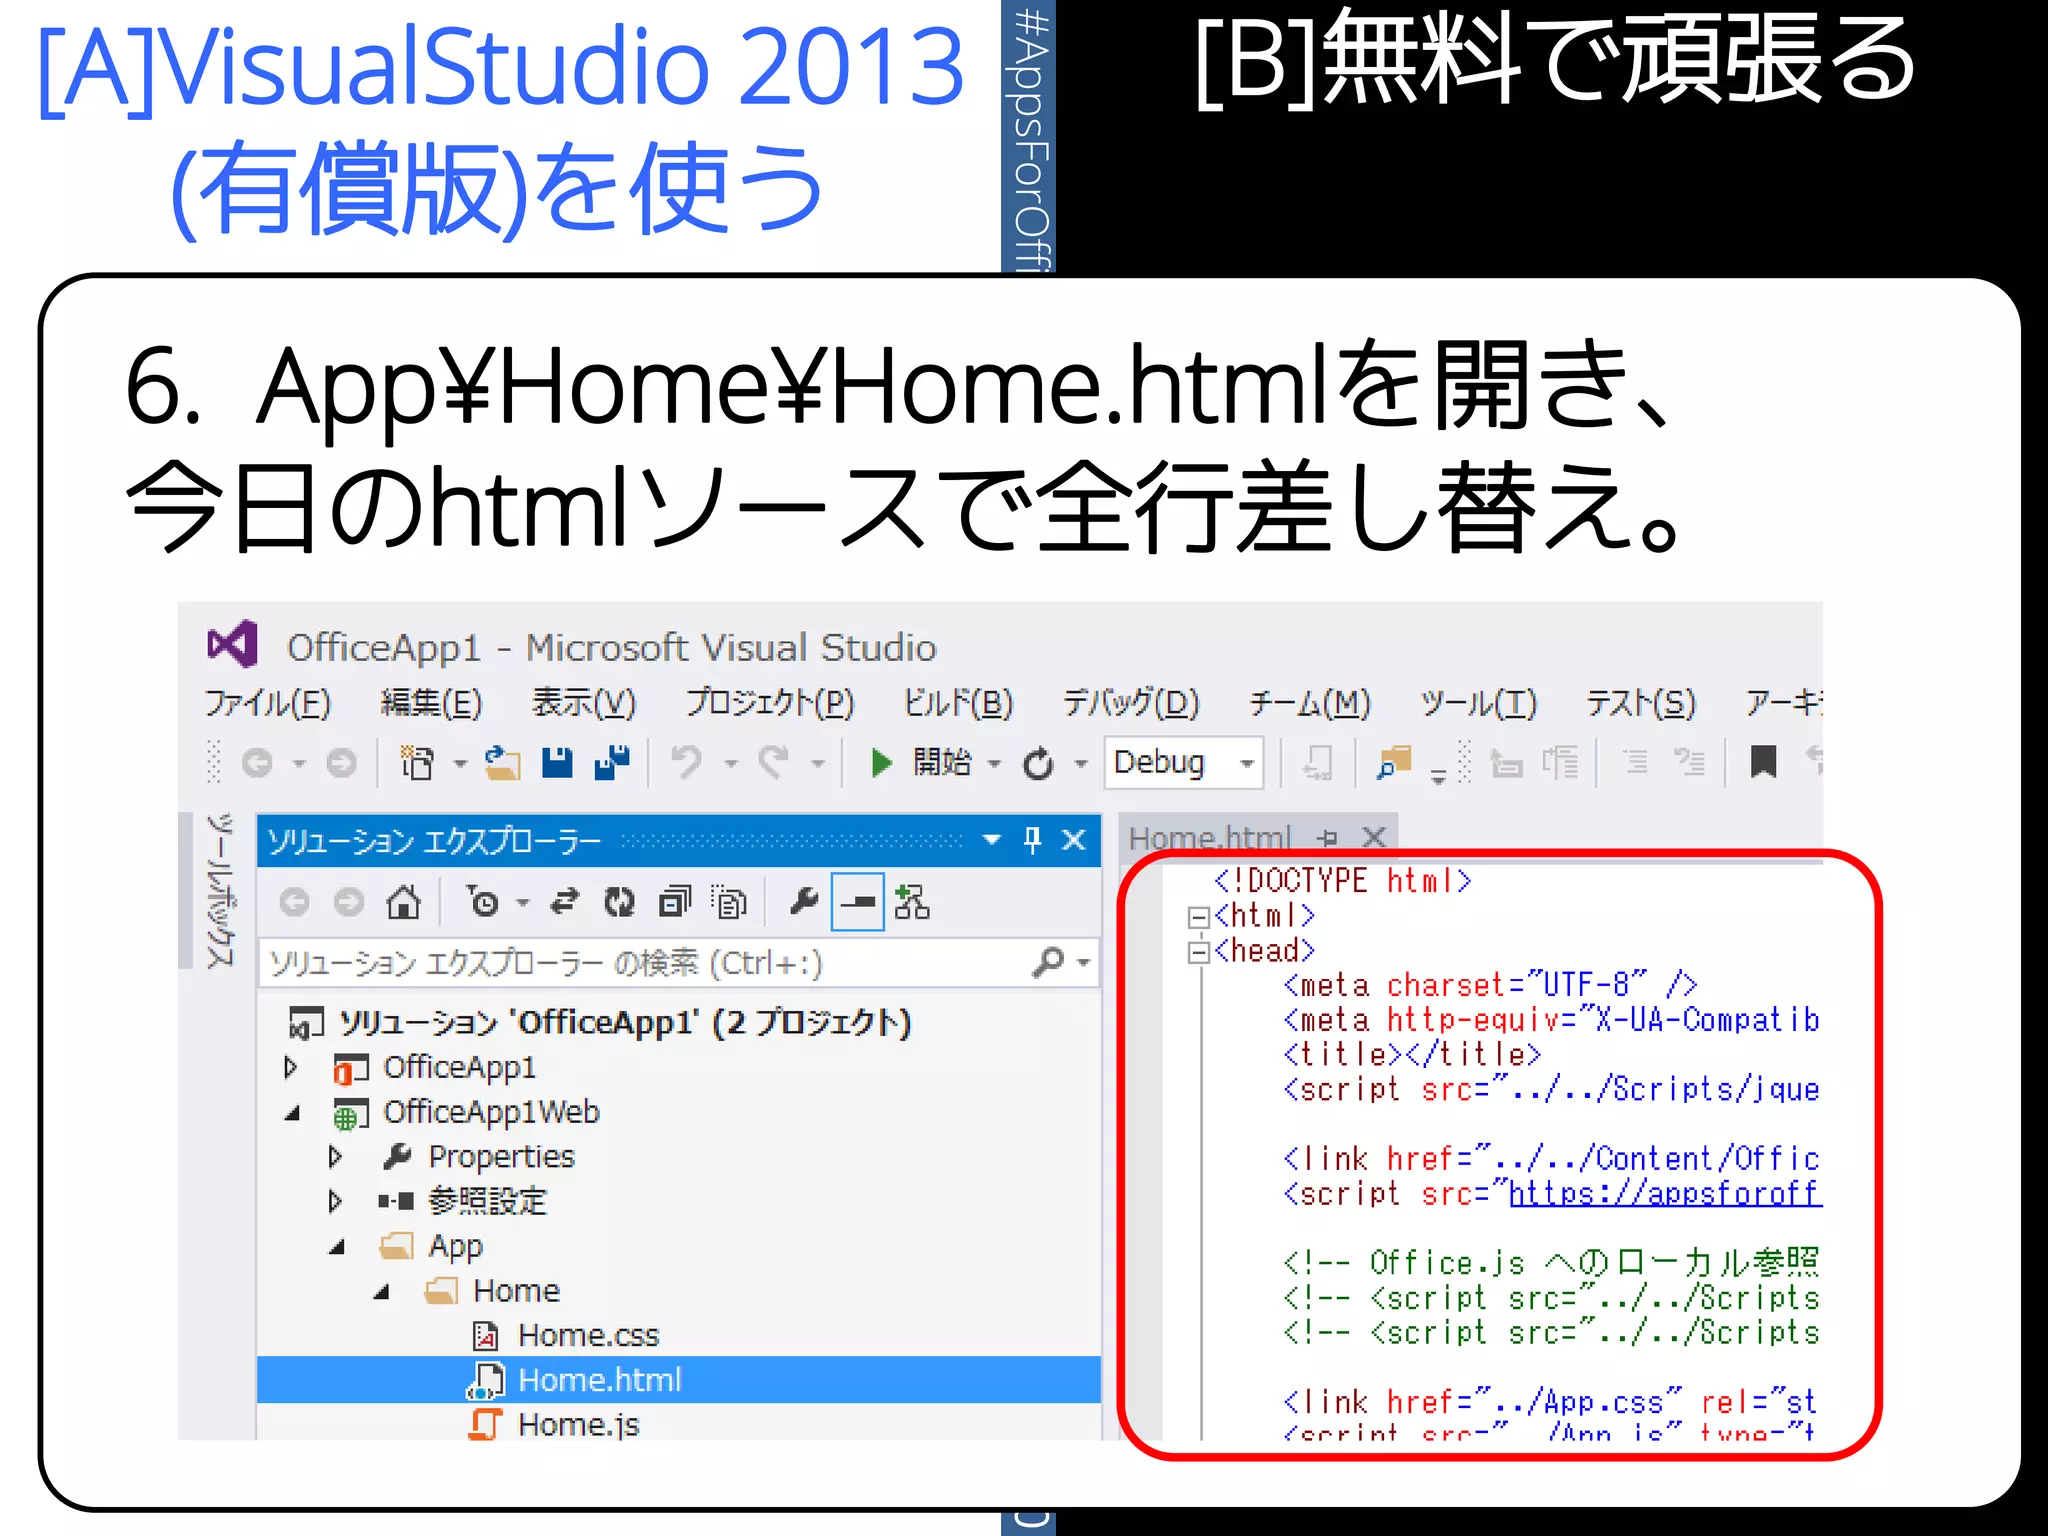2048x1536 pixels.
Task: Collapse the Home folder
Action: coord(382,1292)
